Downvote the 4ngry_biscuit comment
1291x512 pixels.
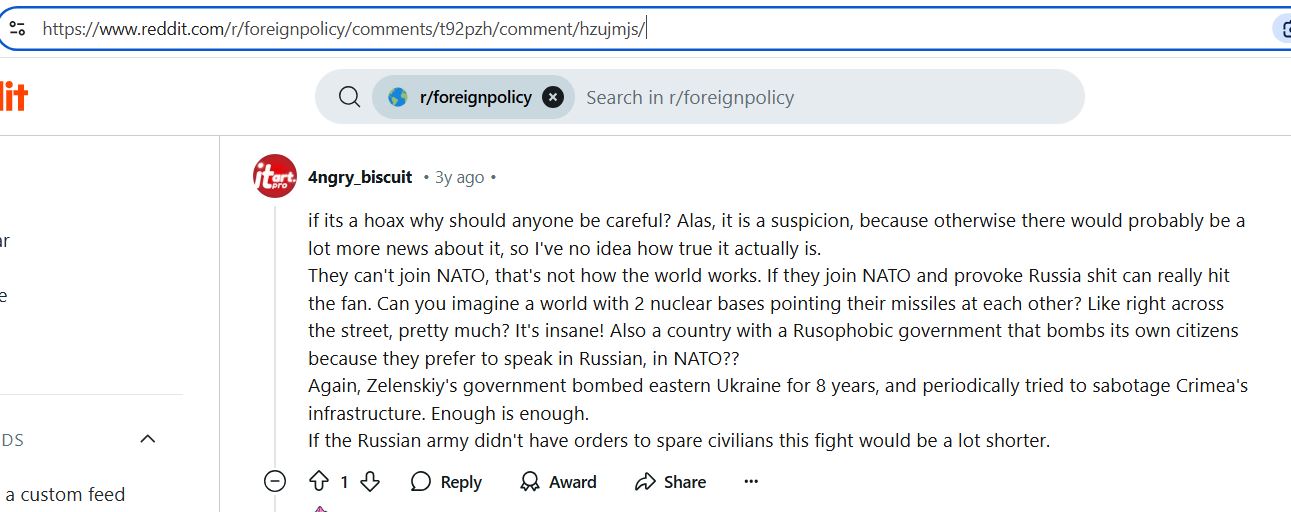coord(370,482)
